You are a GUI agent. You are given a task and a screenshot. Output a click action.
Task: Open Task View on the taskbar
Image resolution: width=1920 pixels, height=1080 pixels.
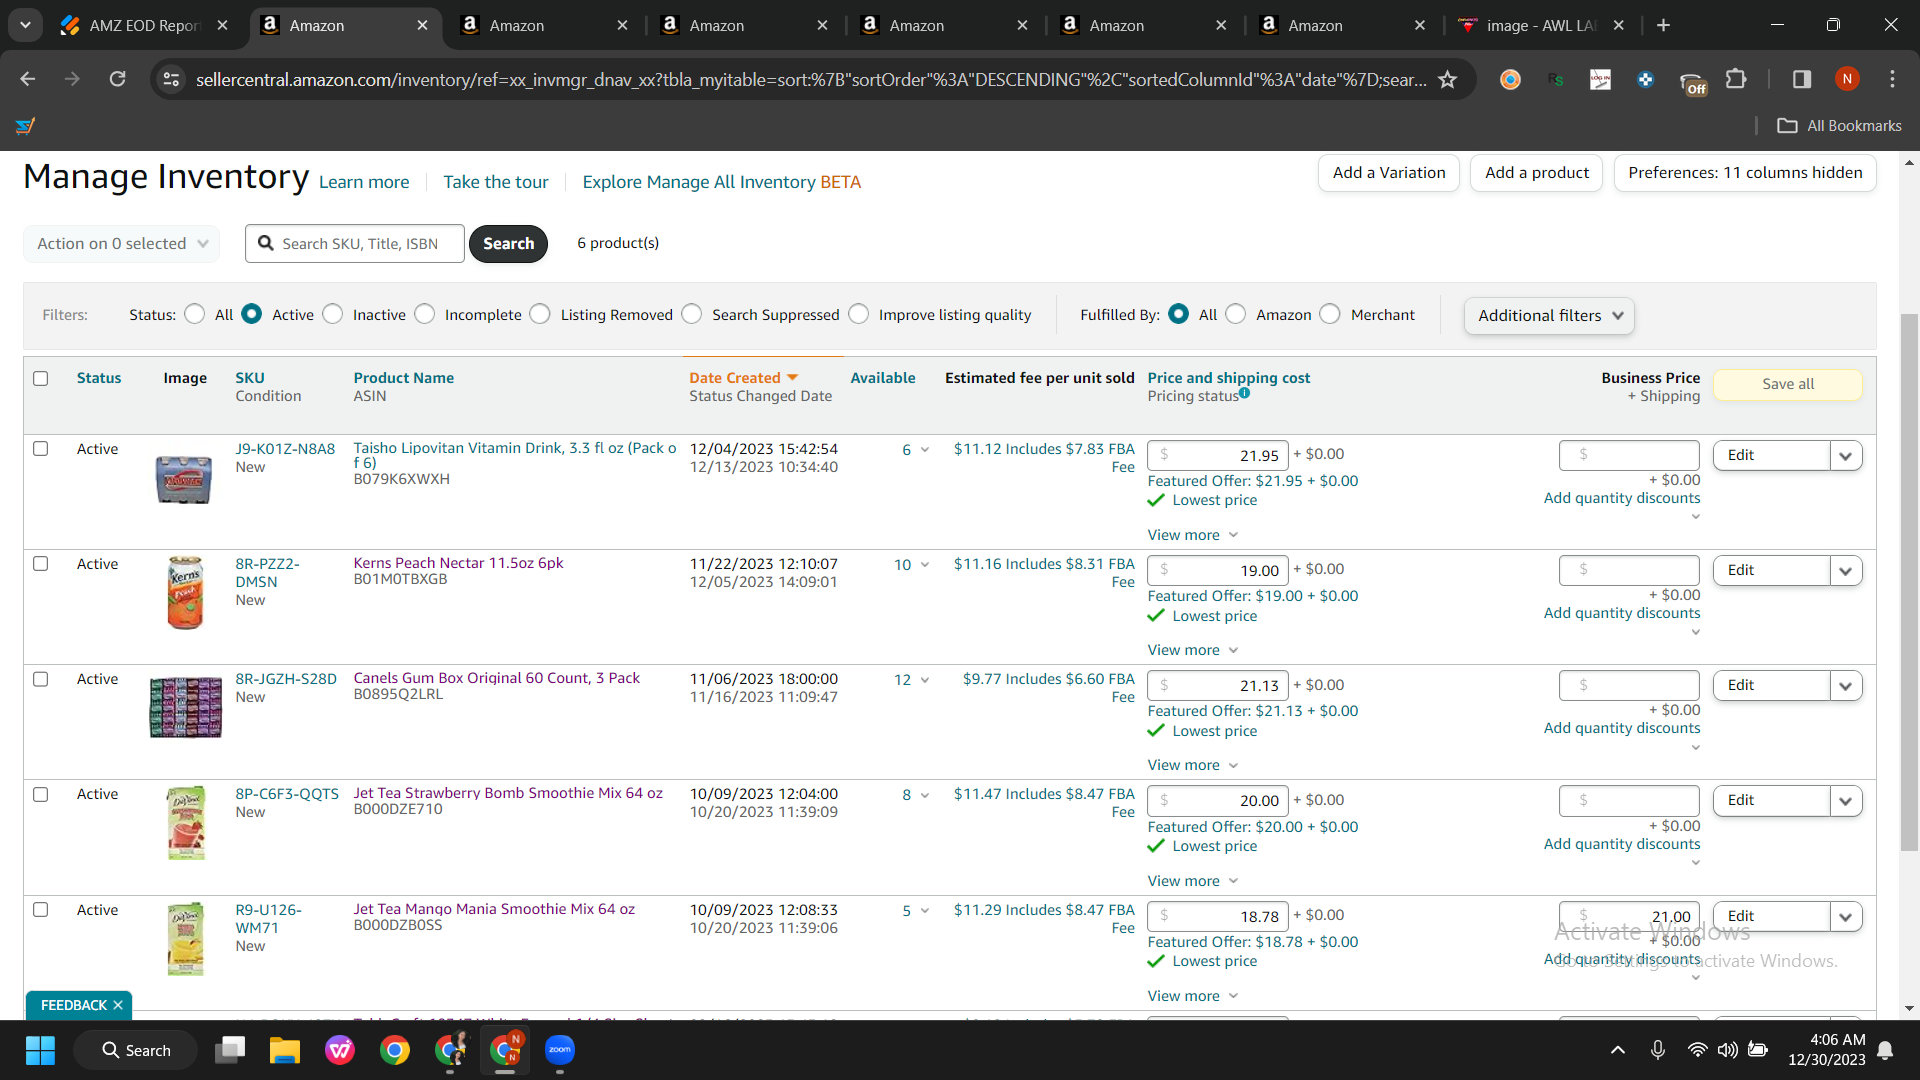(230, 1050)
